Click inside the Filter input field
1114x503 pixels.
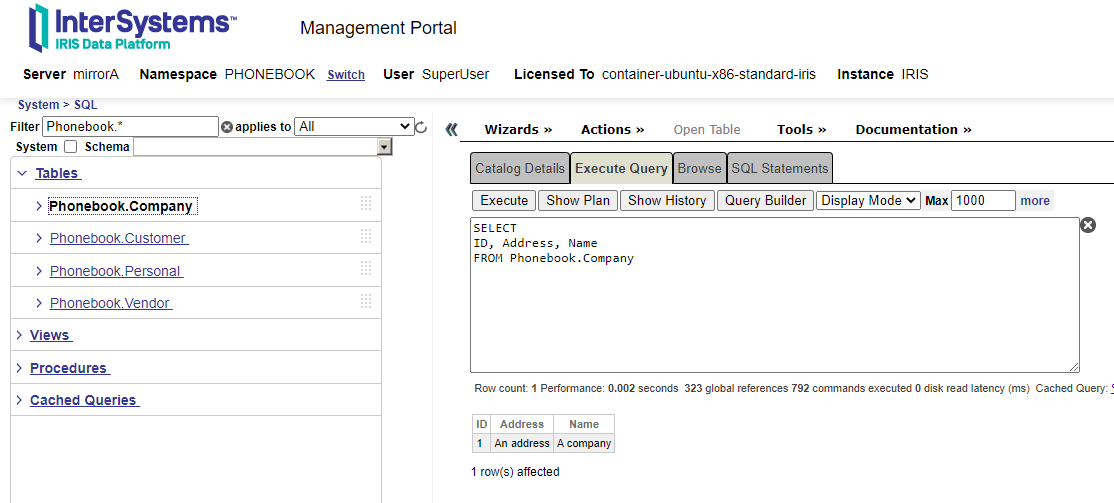pos(131,126)
